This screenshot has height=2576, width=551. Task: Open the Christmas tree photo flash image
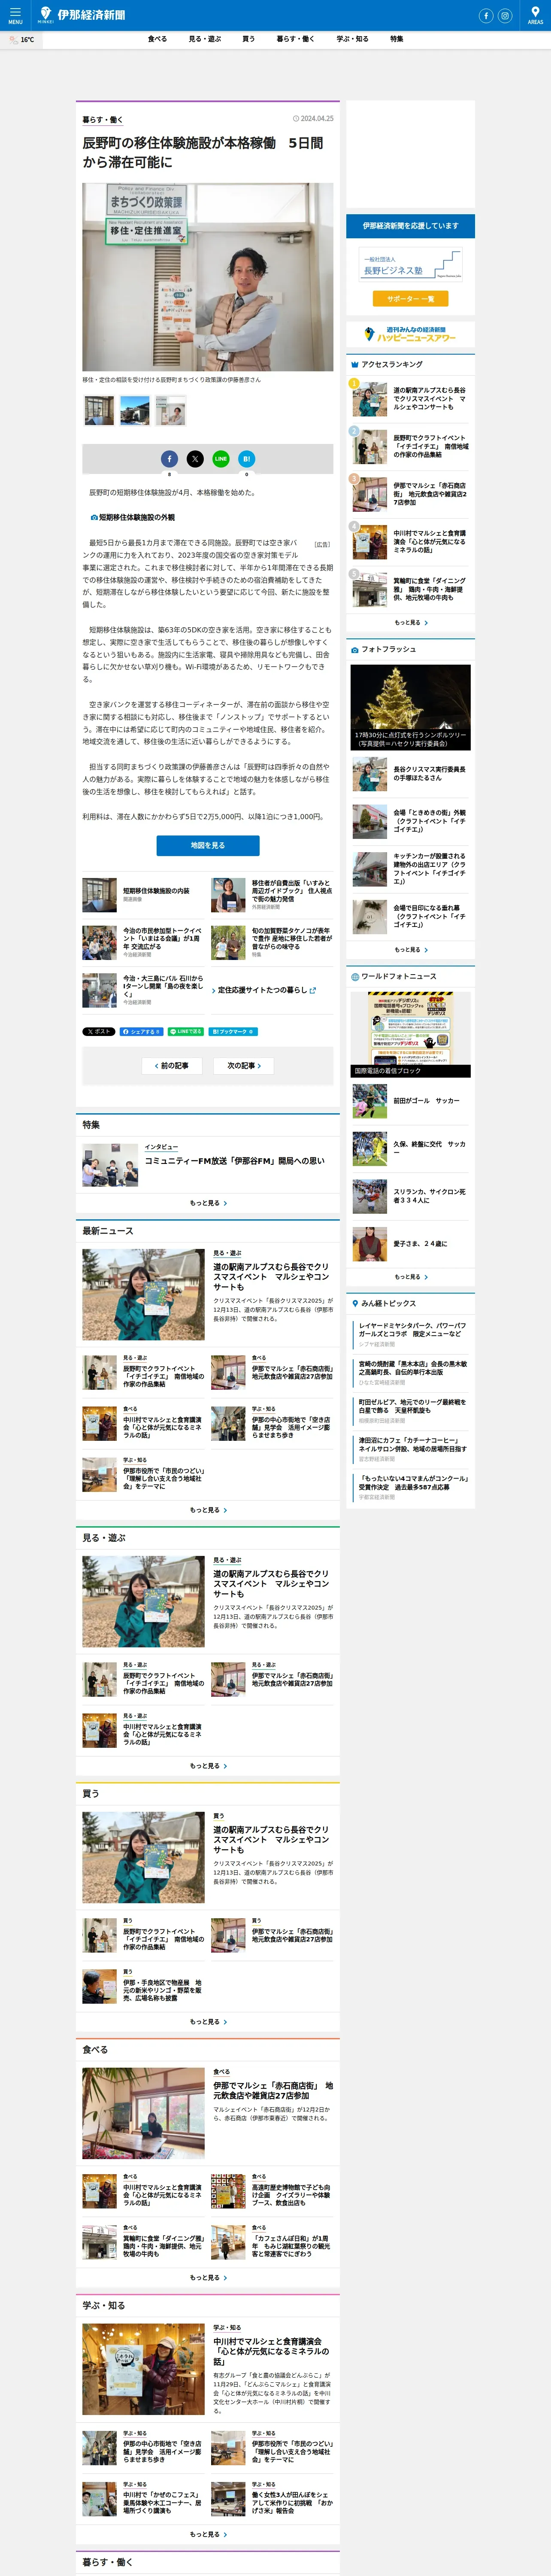[410, 707]
